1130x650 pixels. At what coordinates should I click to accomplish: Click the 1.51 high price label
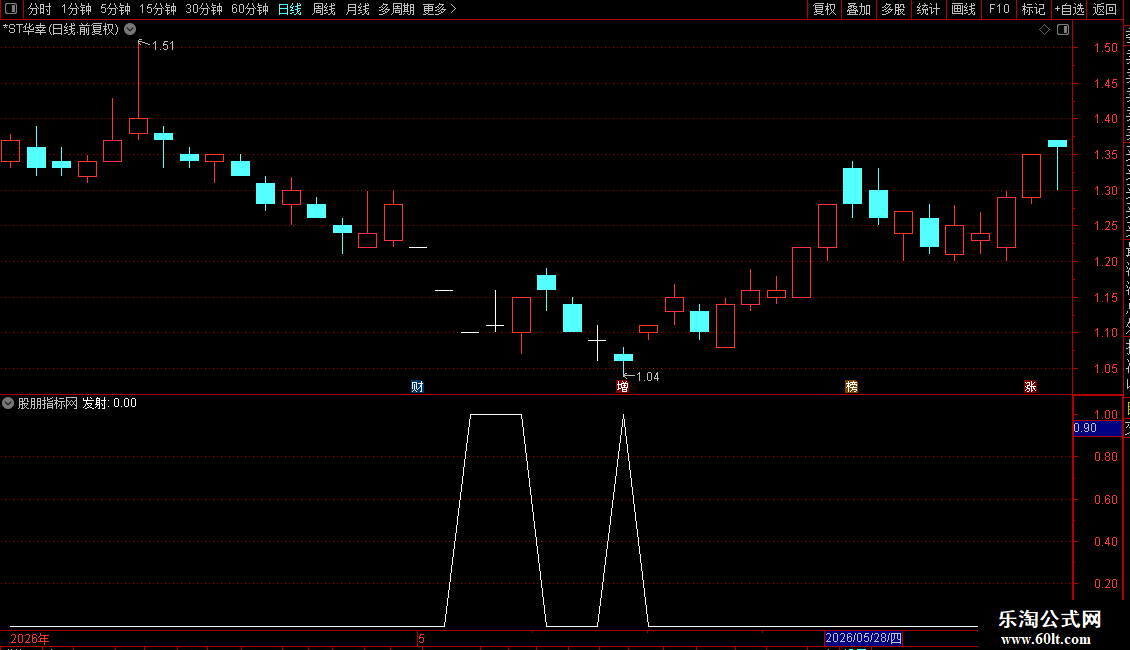164,45
